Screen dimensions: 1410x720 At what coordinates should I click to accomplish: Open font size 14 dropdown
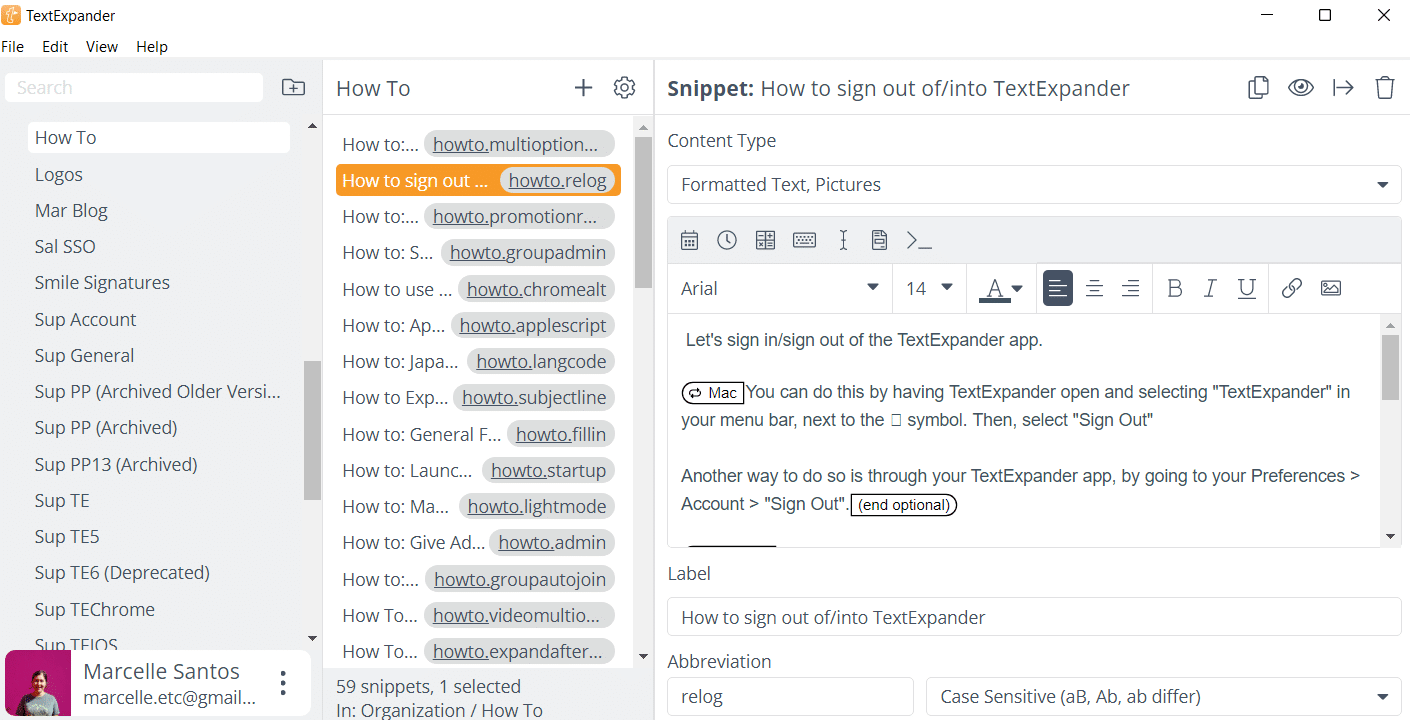[x=929, y=288]
